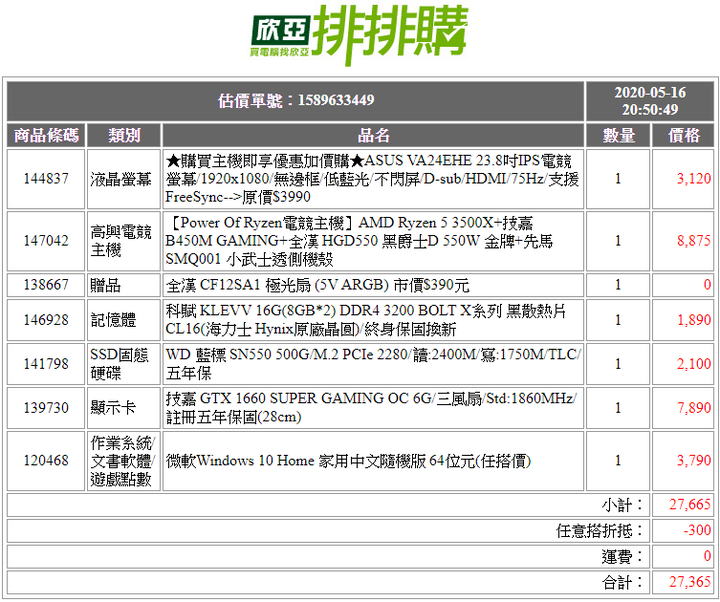Image resolution: width=720 pixels, height=602 pixels.
Task: Click the 商品條碼 column header
Action: (46, 135)
